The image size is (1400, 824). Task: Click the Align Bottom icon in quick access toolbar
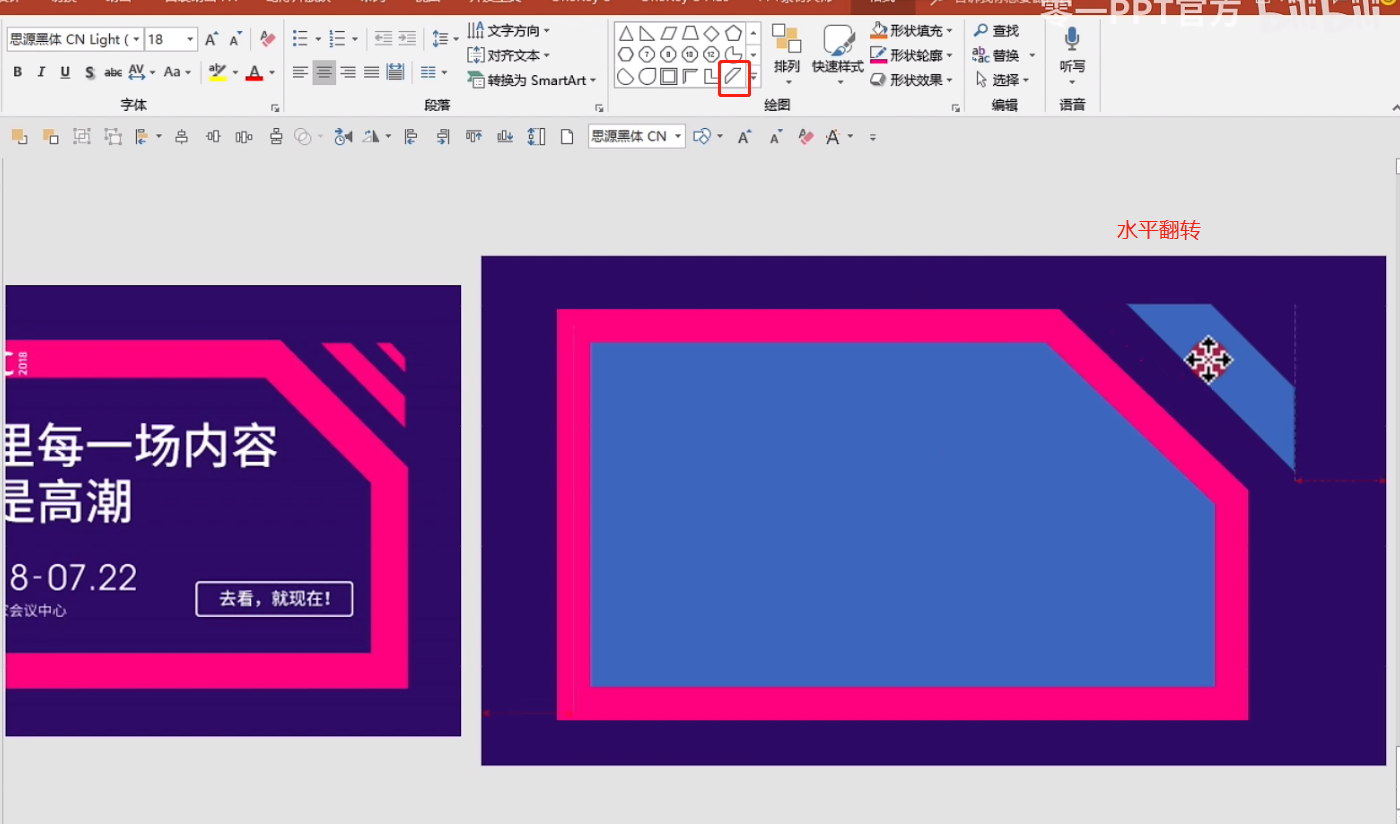tap(505, 136)
